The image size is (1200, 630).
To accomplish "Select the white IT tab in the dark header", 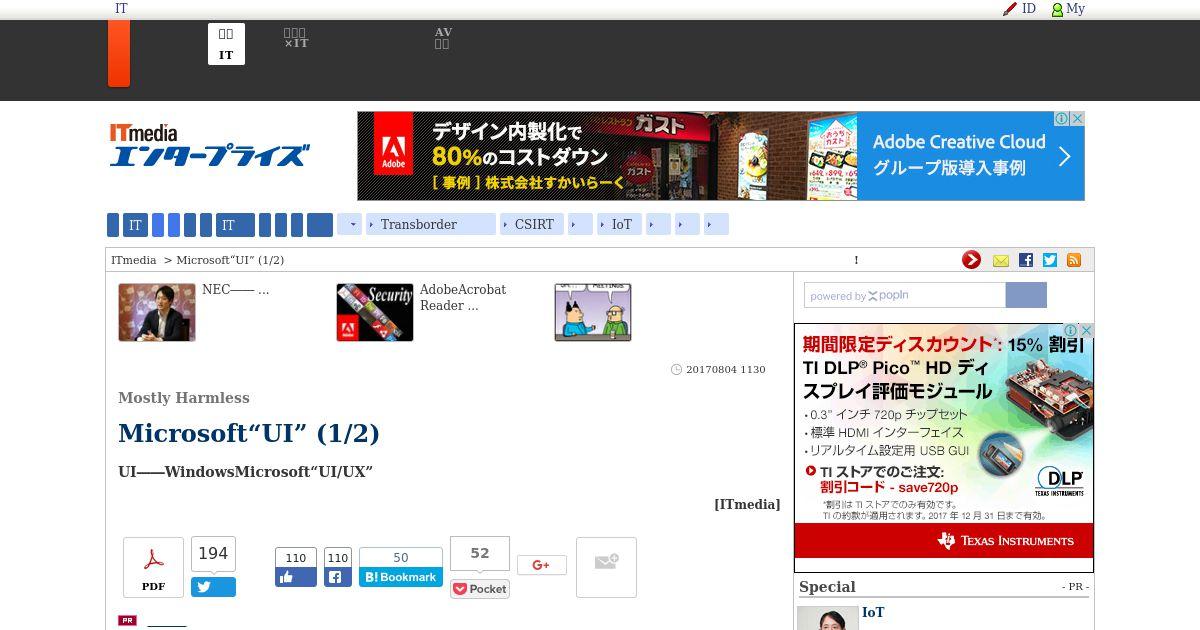I will (226, 44).
